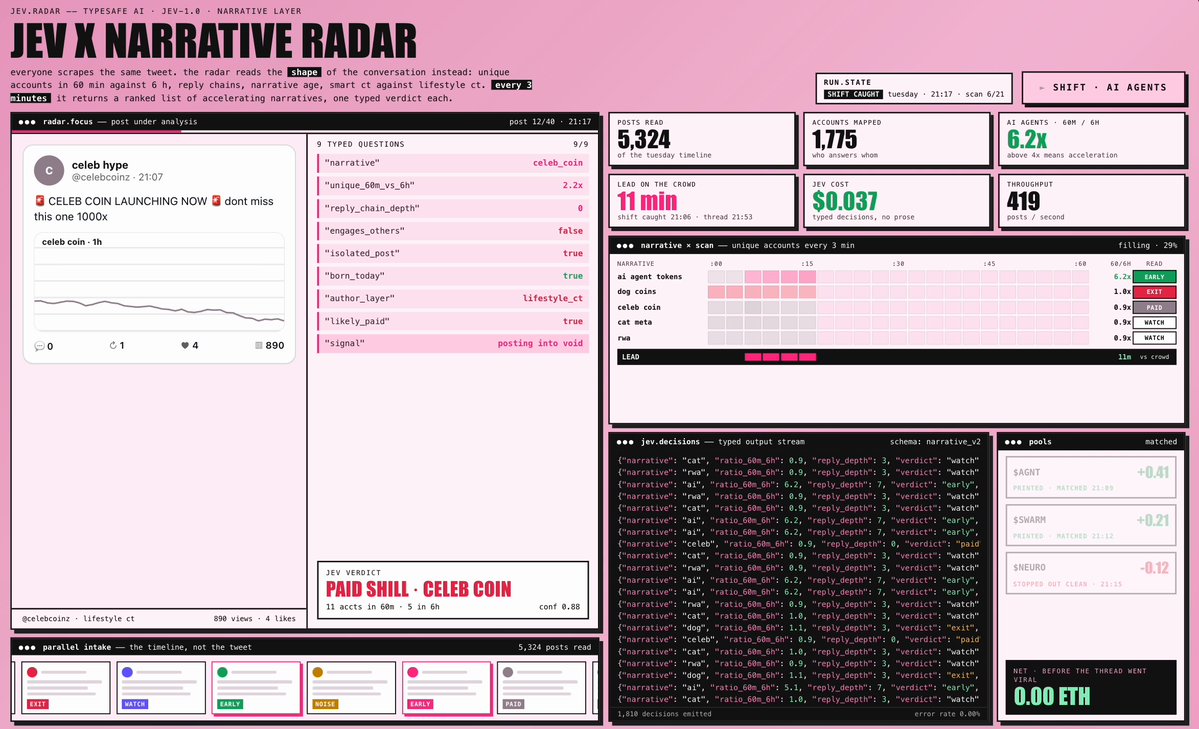This screenshot has height=729, width=1199.
Task: Open the PAID intake card
Action: point(541,688)
